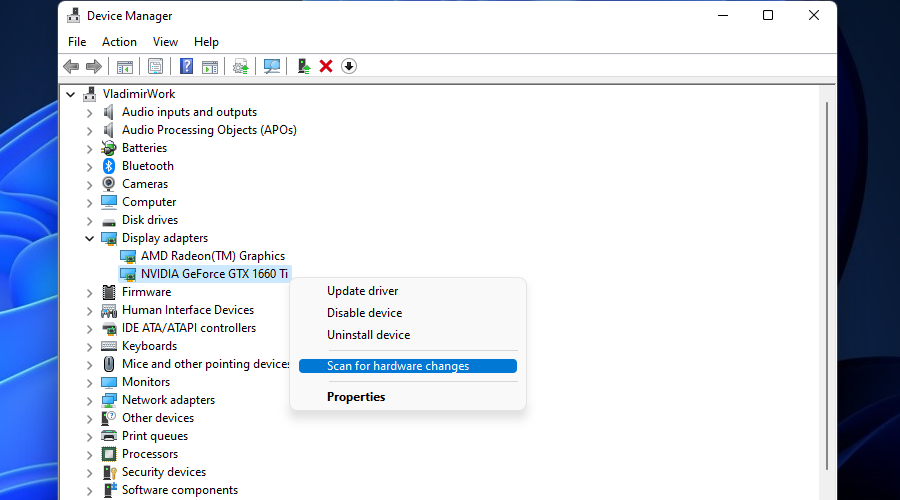Expand Audio inputs and outputs
The width and height of the screenshot is (900, 500).
coord(90,113)
